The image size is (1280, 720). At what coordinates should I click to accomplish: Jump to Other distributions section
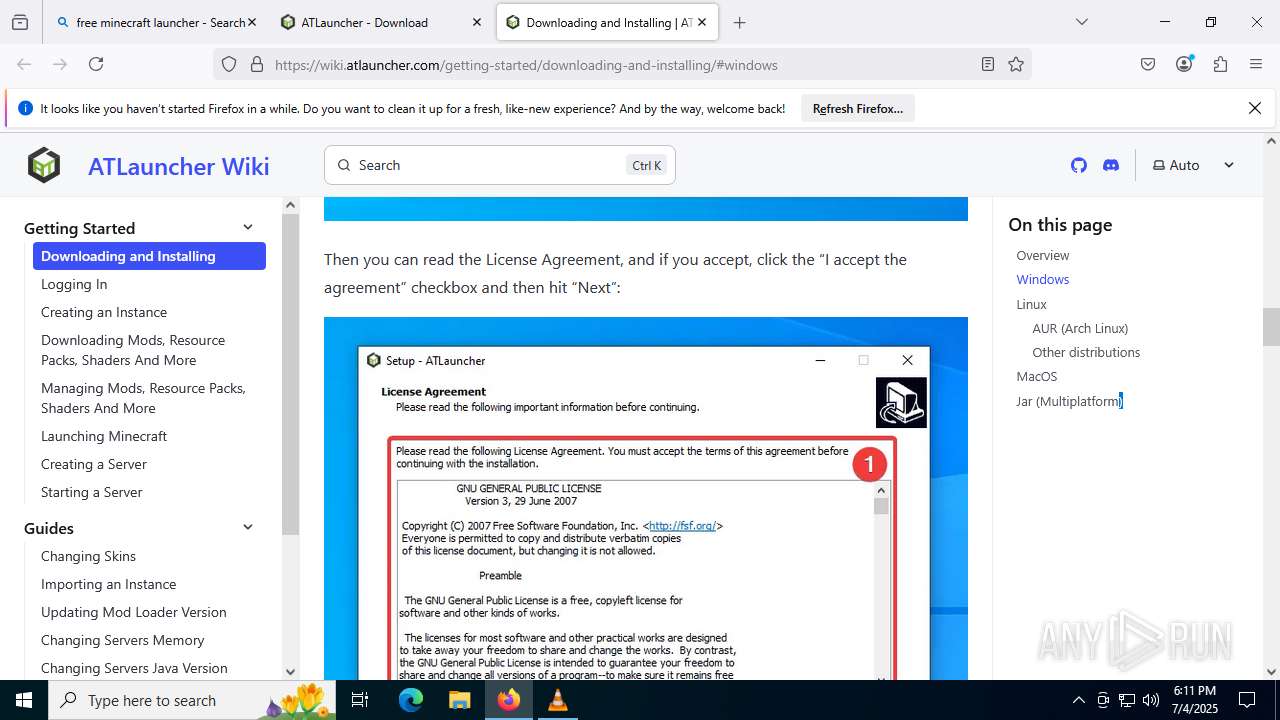[1086, 352]
